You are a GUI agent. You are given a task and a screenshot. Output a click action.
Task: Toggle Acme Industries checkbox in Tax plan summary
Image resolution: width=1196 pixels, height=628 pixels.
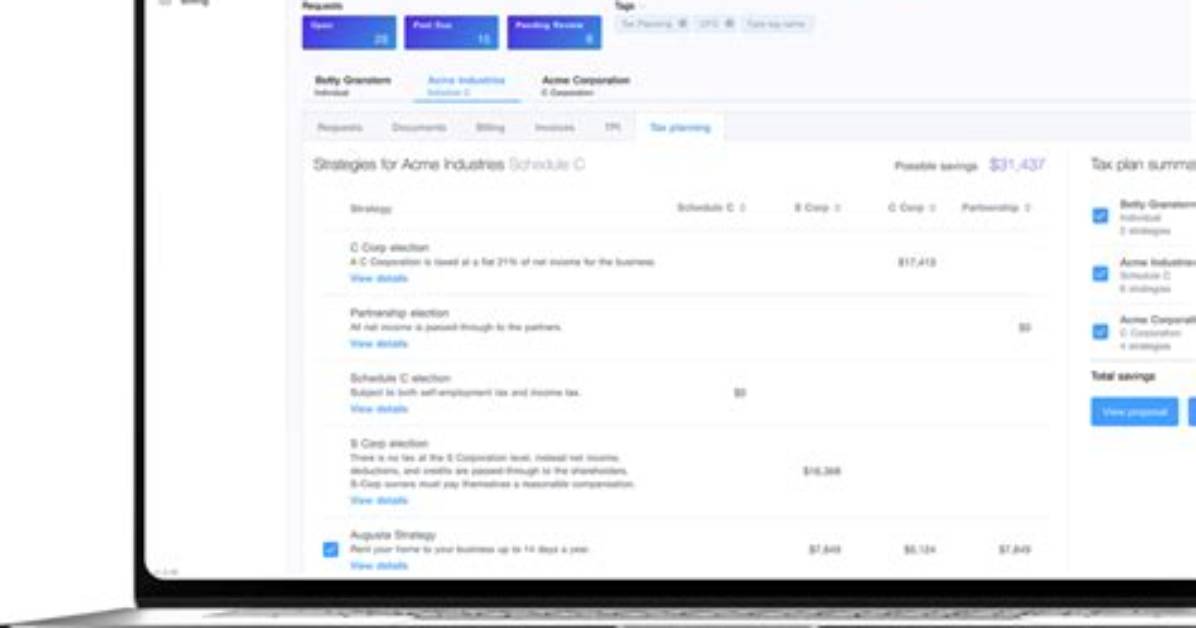point(1100,273)
